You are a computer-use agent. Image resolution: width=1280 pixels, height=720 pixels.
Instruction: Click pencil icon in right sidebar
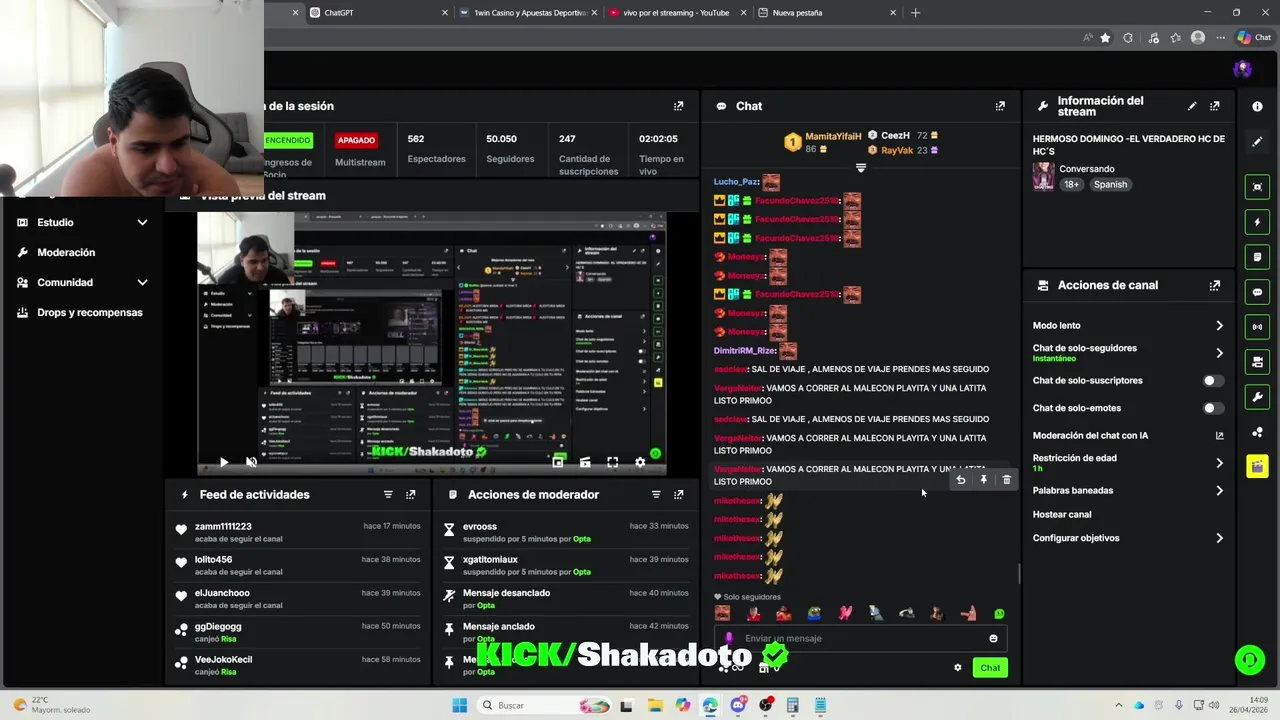[x=1257, y=142]
